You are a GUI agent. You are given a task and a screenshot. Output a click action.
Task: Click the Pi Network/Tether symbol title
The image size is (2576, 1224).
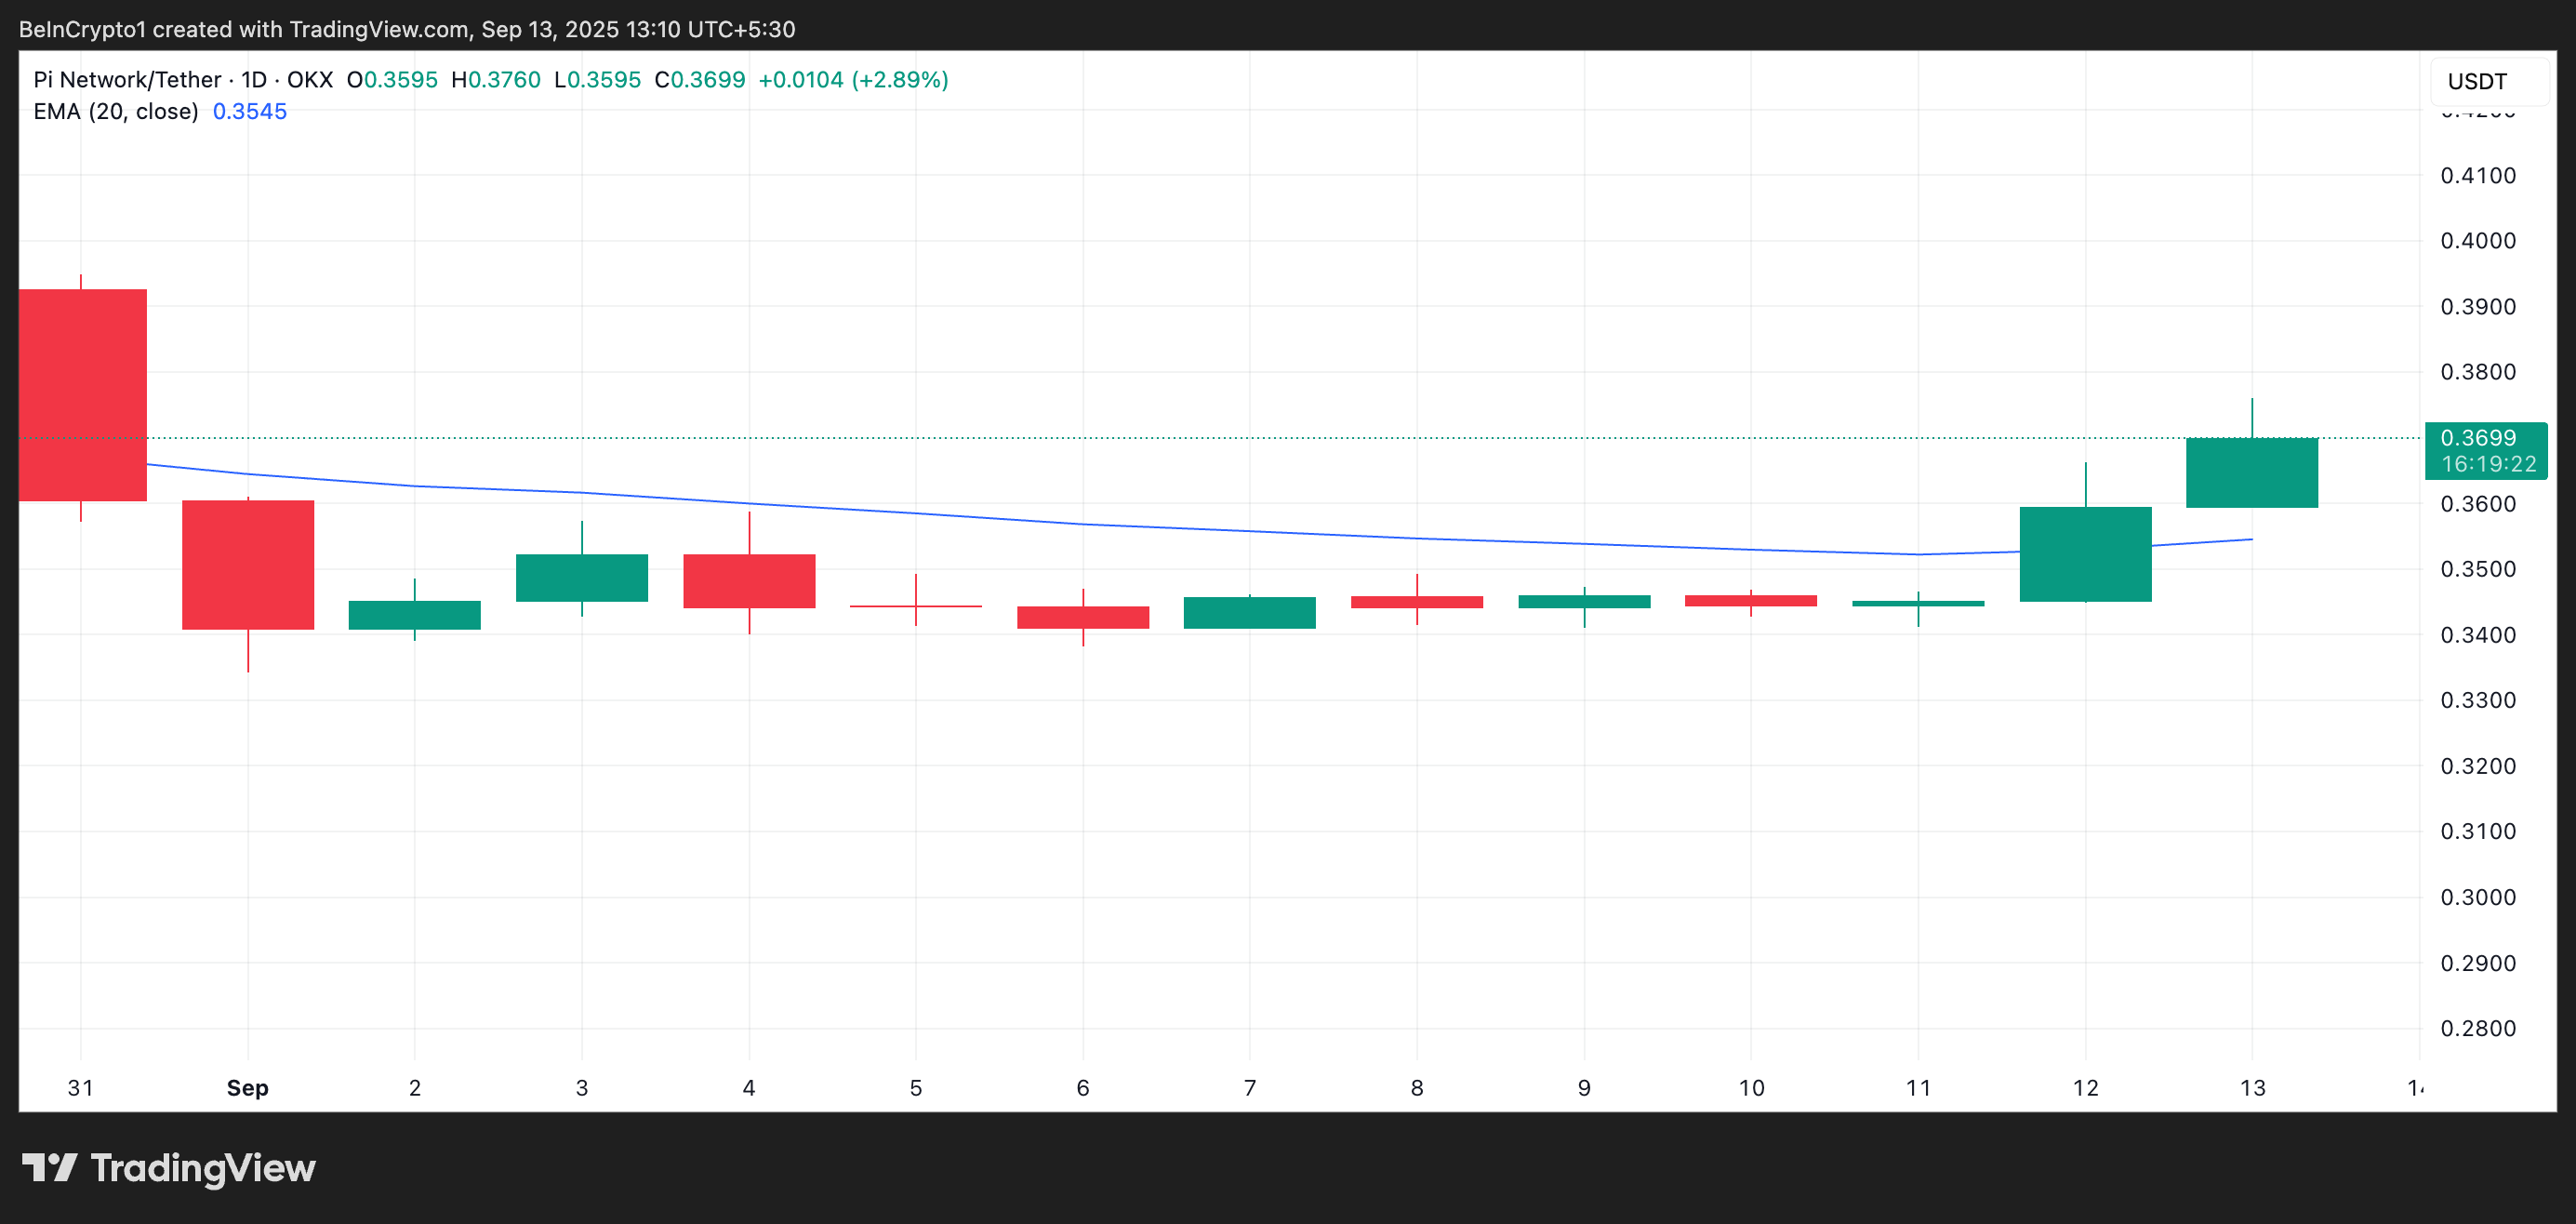[x=127, y=80]
